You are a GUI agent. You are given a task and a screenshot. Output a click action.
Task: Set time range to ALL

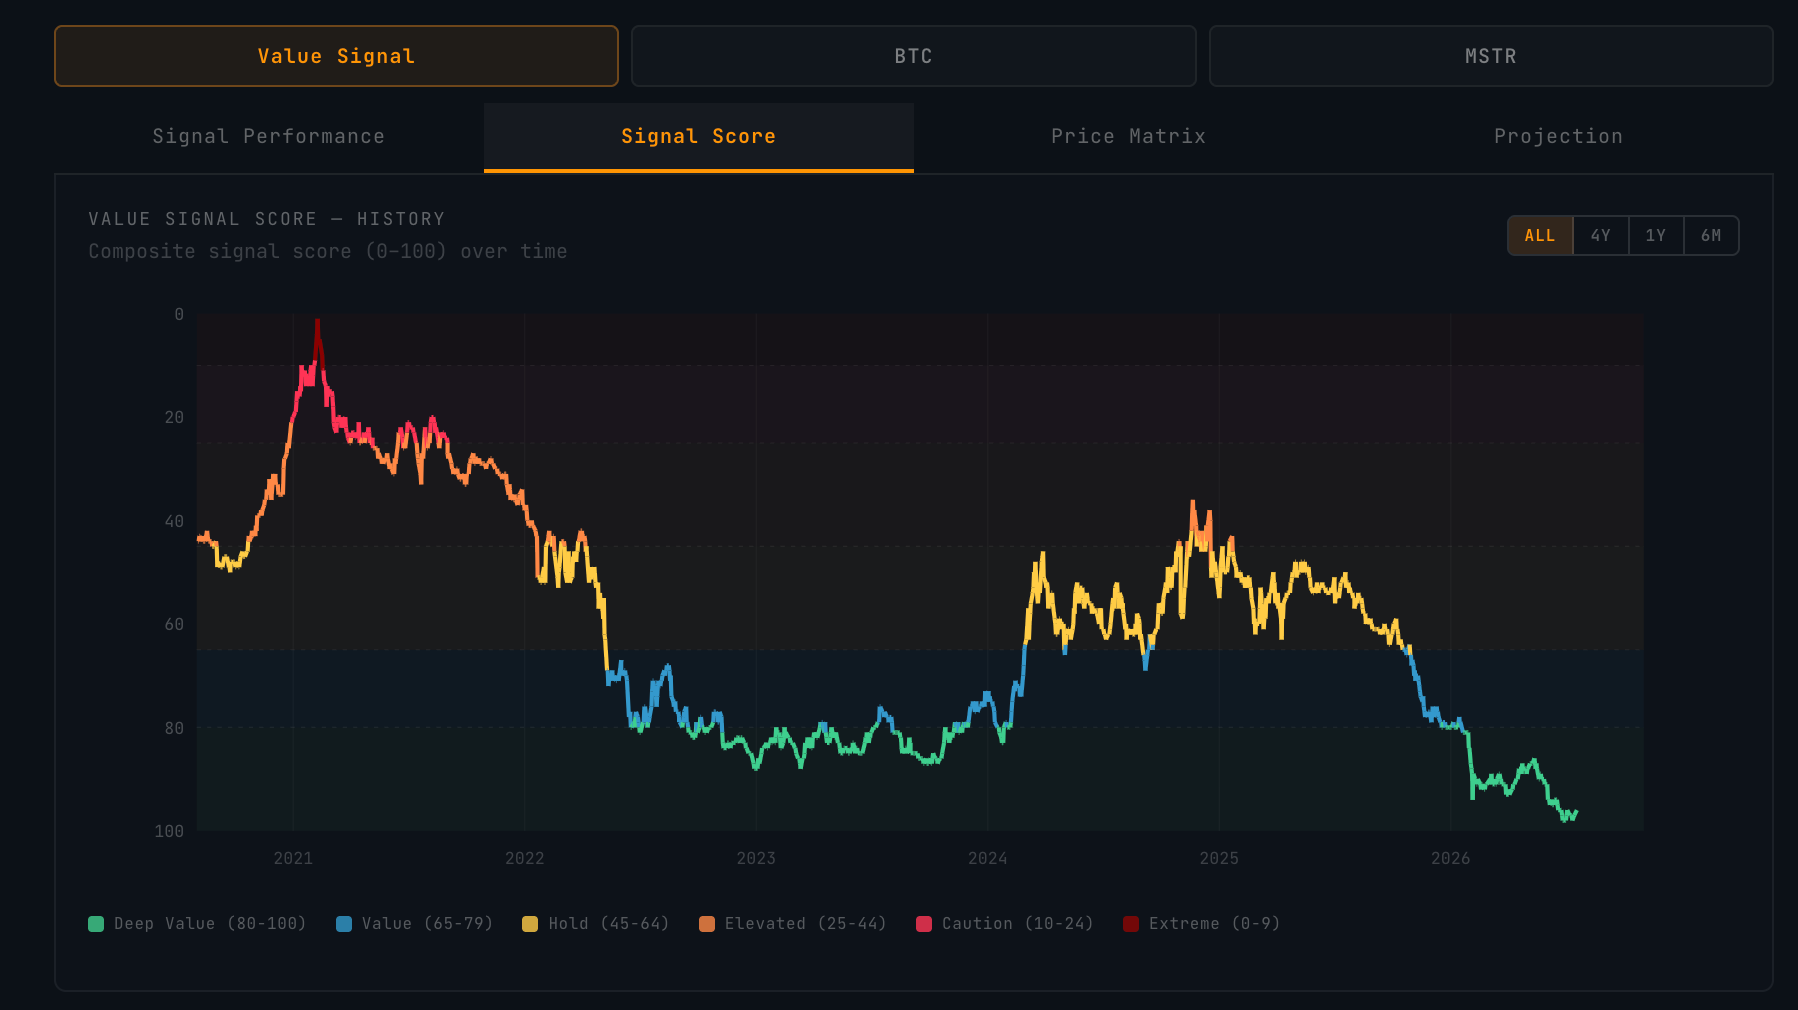[x=1540, y=236]
